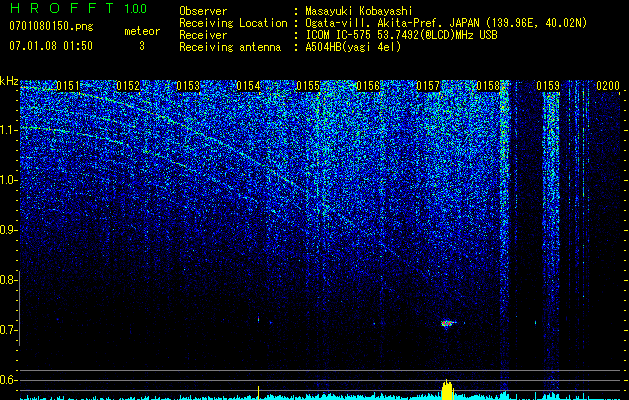Click the kHz axis unit label
629x400 pixels.
point(9,81)
